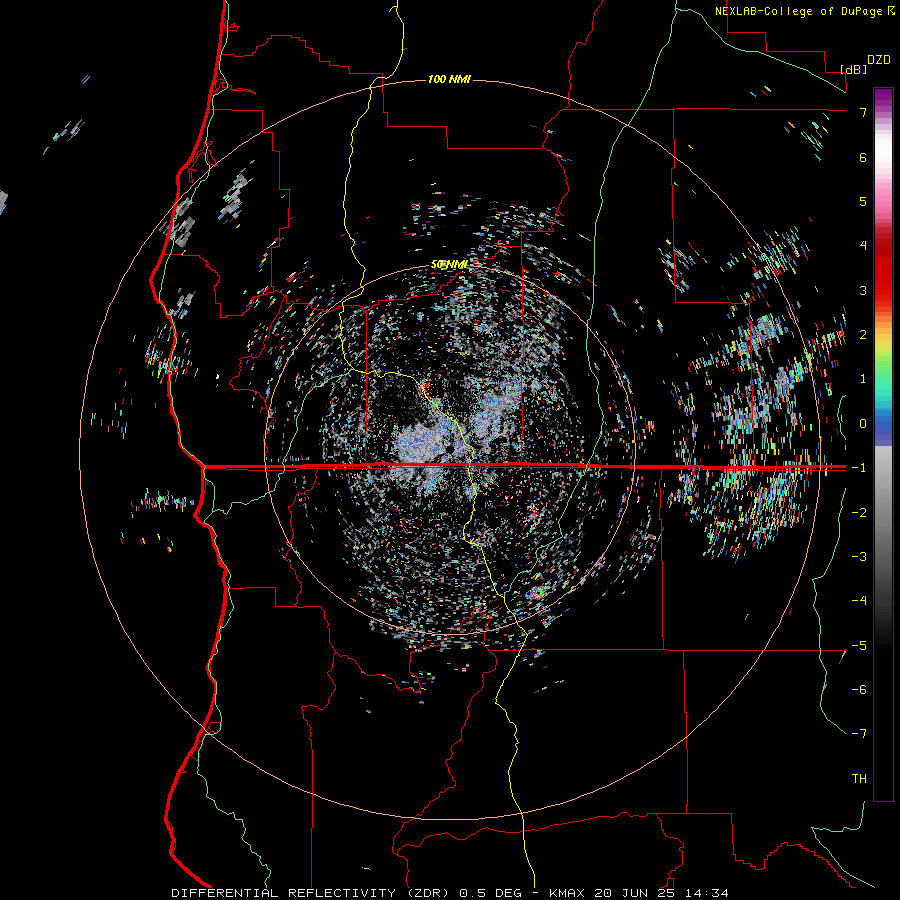Click the NEXLAB-College of DuPage watermark text
Viewport: 900px width, 900px height.
click(x=798, y=11)
